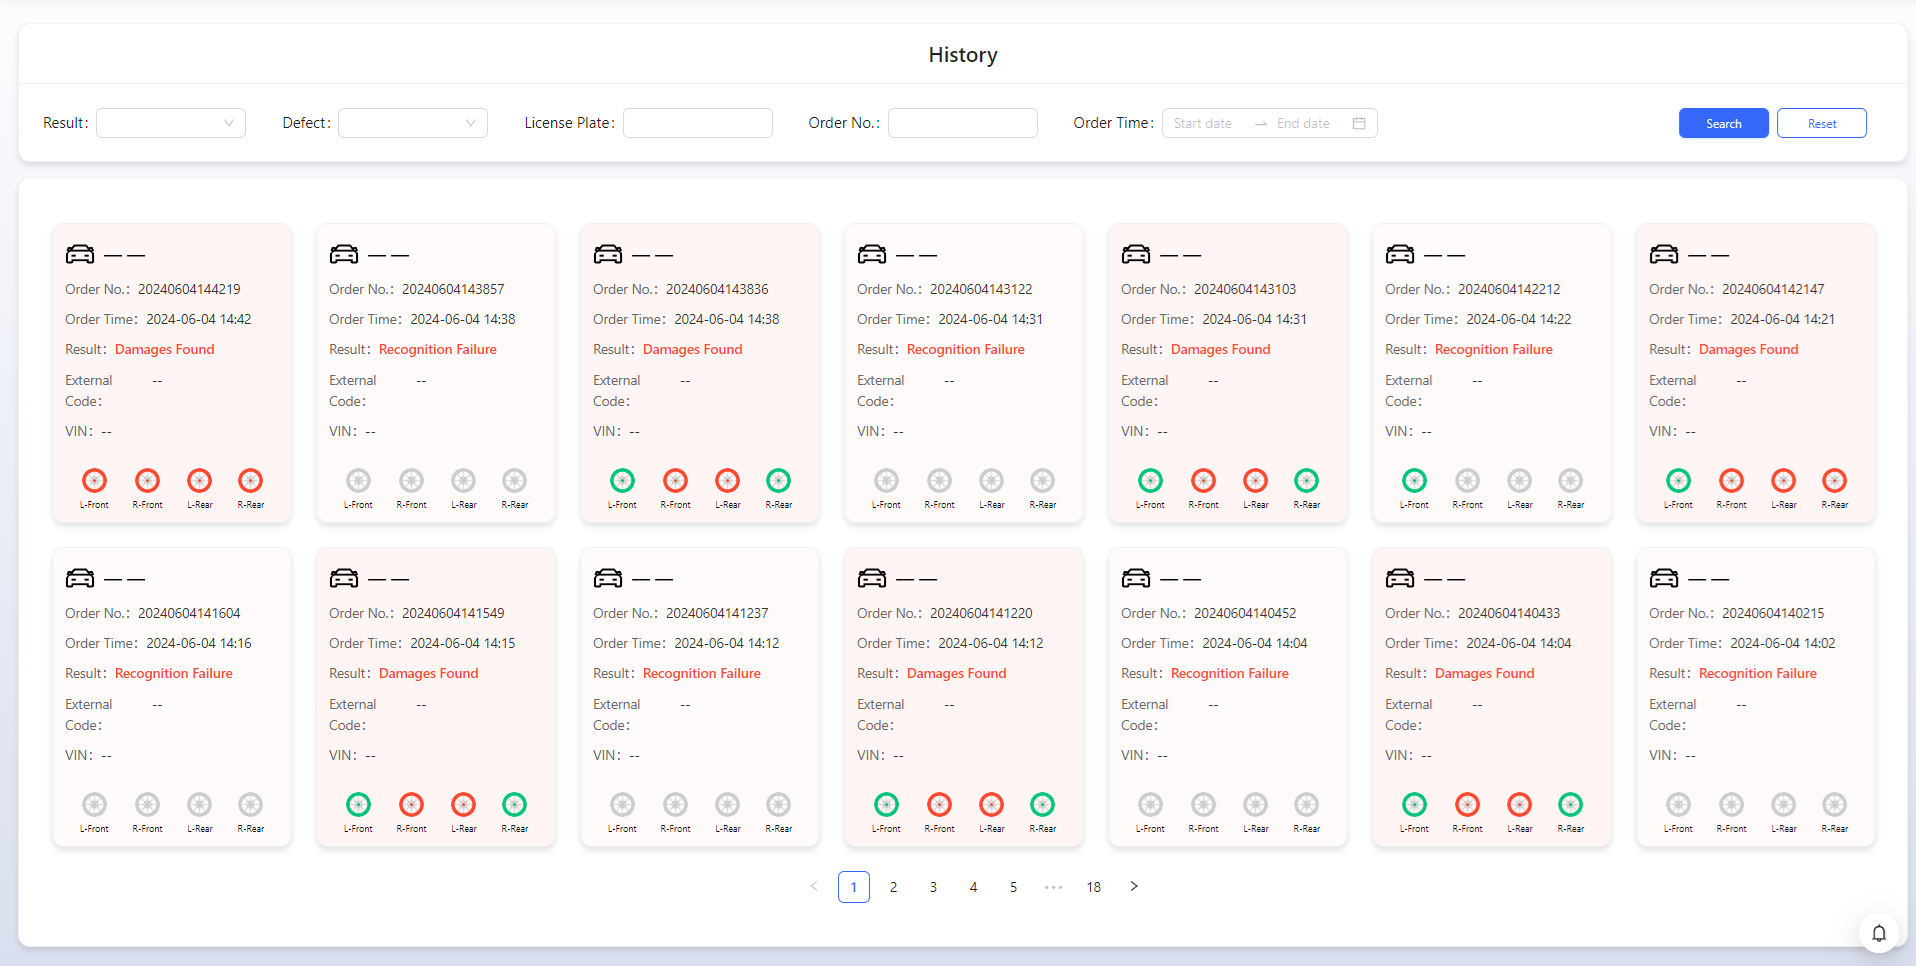Viewport: 1916px width, 966px height.
Task: Click L-Rear wheel icon on order 20240604141549
Action: coord(463,805)
